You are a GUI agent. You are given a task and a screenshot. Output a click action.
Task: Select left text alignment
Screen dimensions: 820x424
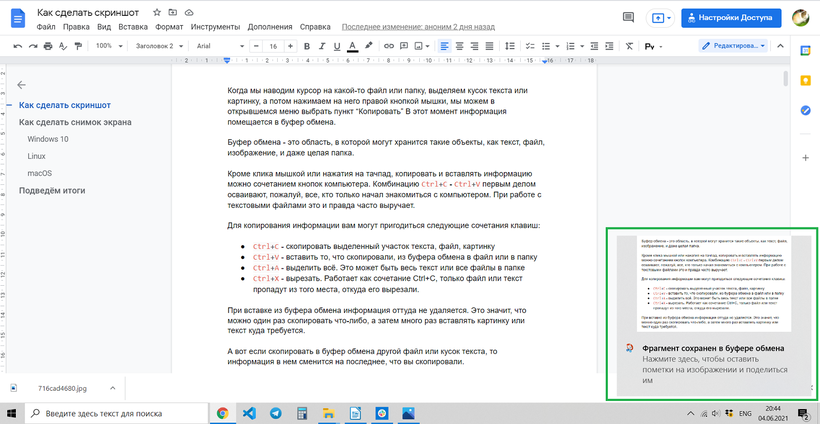[x=443, y=46]
